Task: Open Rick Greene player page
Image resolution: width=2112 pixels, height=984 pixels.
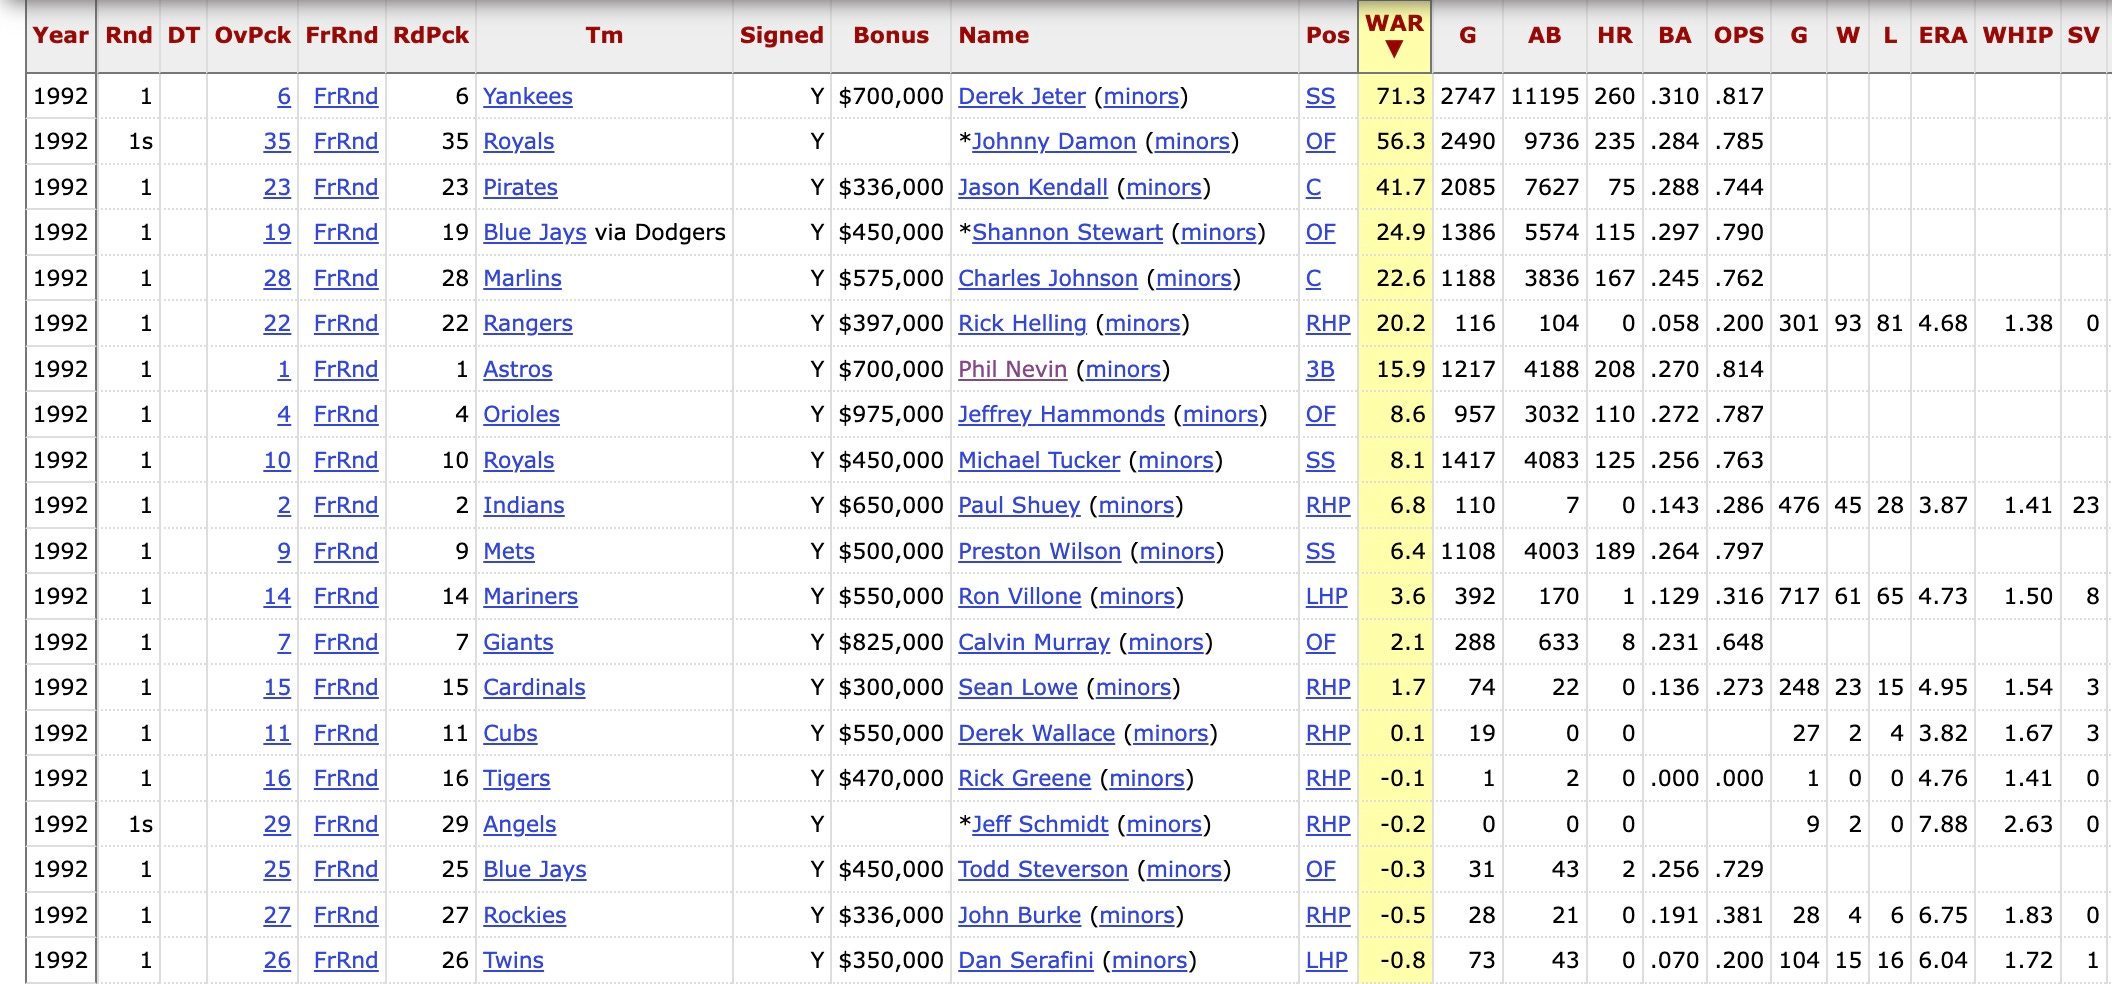Action: pos(1024,779)
